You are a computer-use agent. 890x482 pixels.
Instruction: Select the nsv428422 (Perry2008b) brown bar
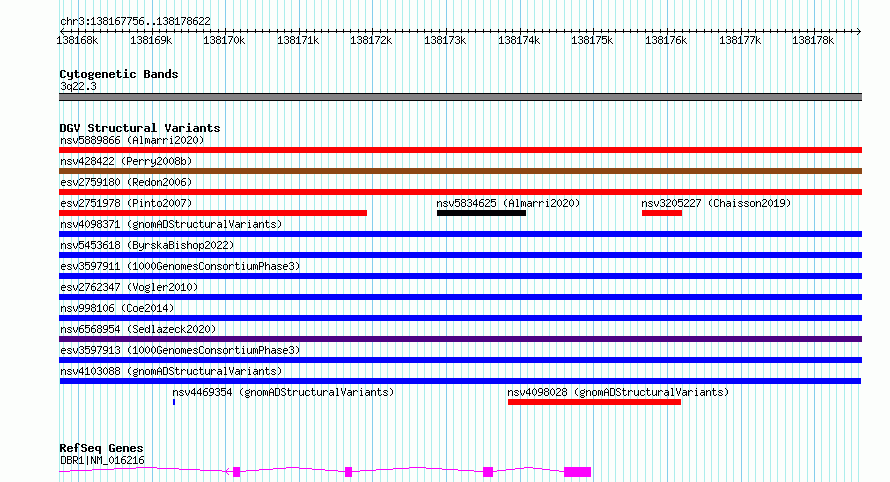click(460, 171)
